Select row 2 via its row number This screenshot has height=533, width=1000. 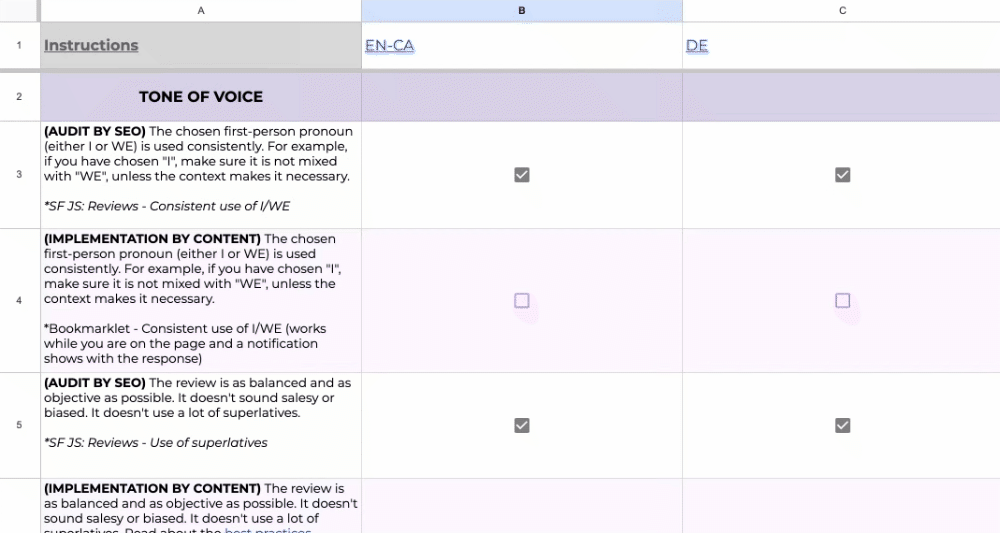19,97
